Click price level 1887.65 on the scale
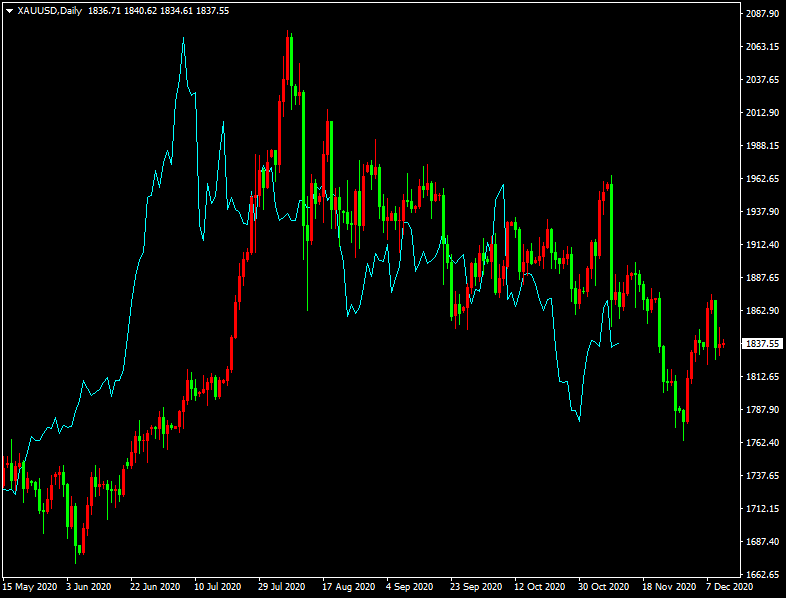This screenshot has height=598, width=786. click(x=762, y=278)
